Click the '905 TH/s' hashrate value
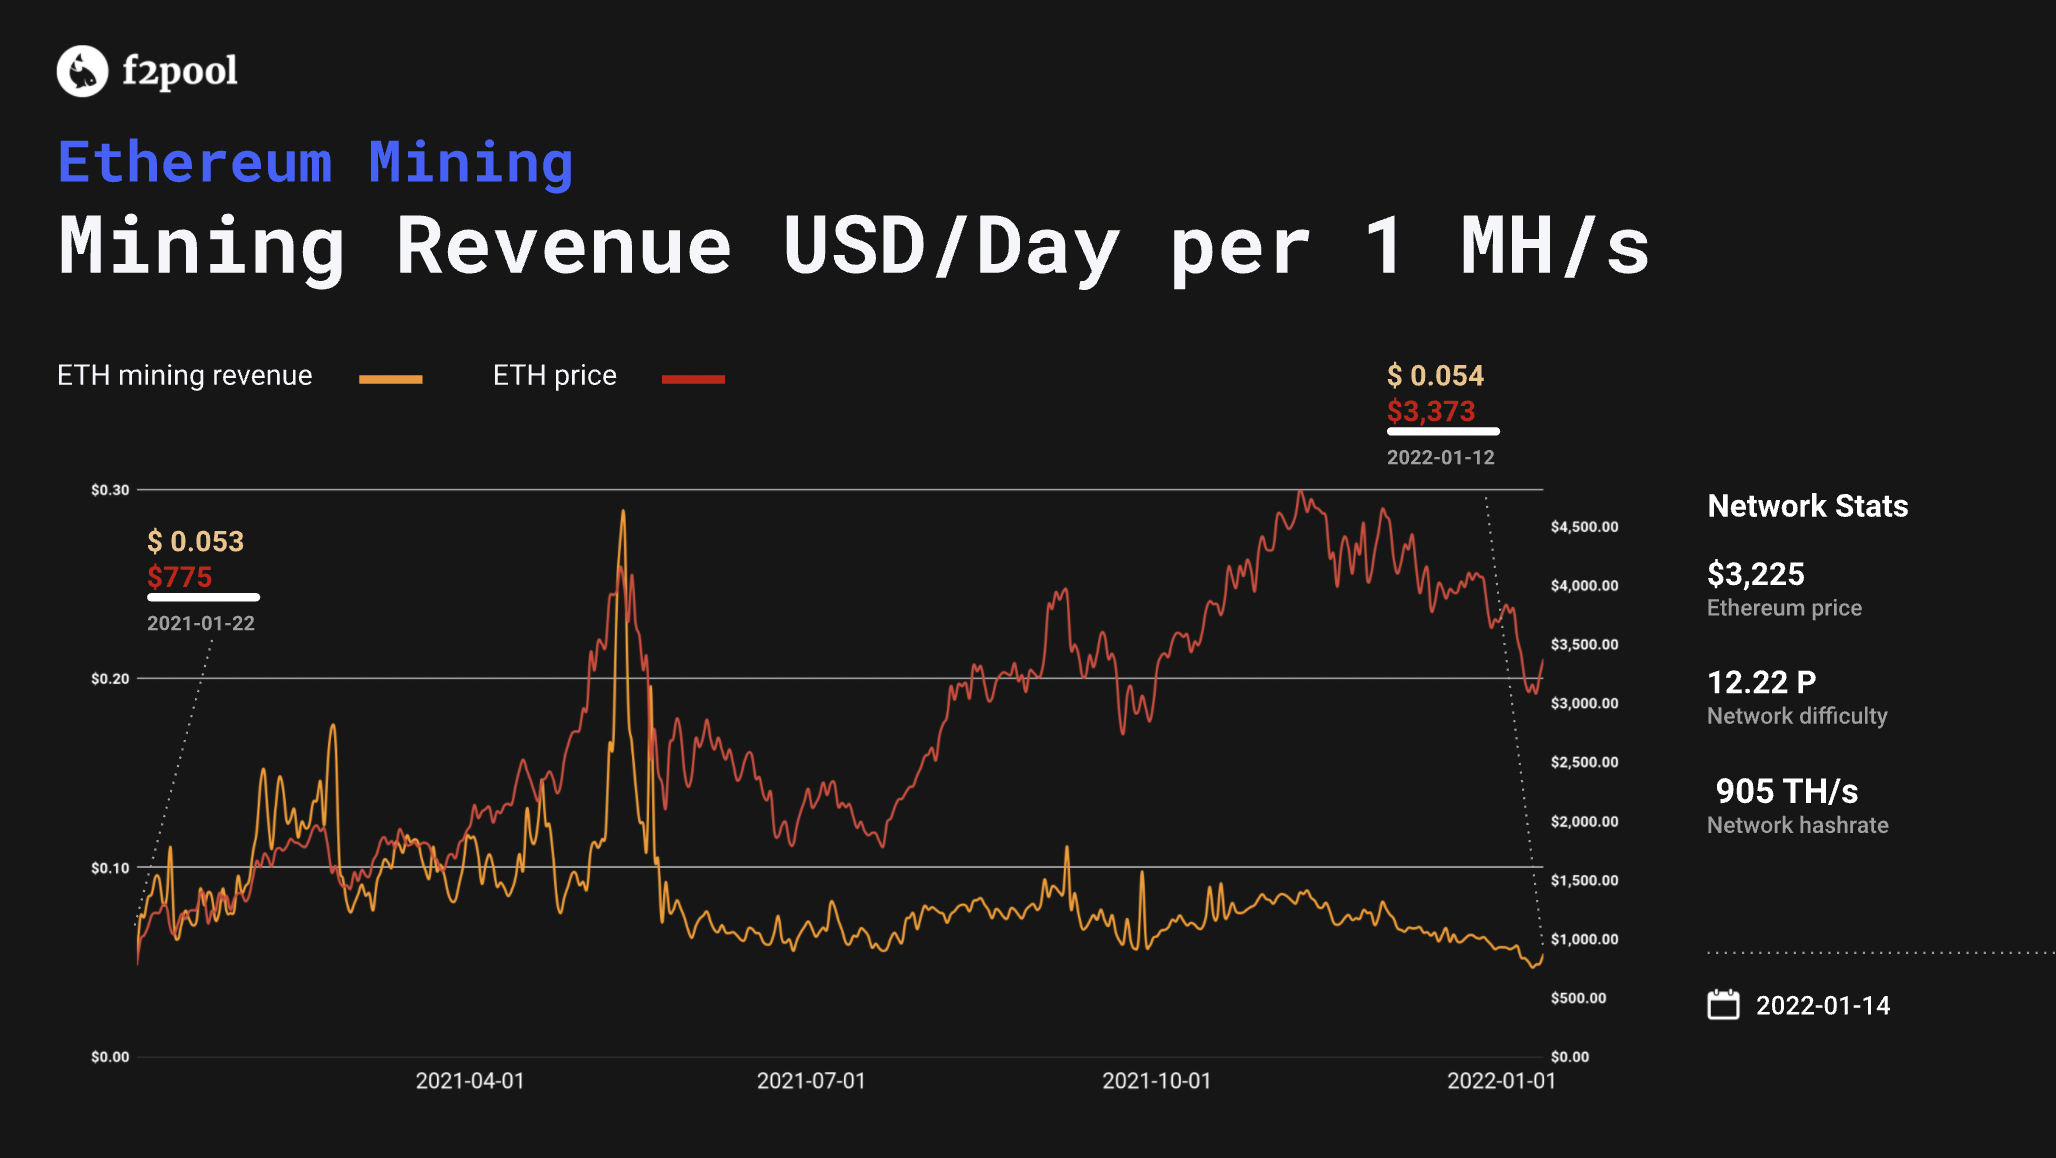Viewport: 2056px width, 1158px height. (x=1787, y=792)
